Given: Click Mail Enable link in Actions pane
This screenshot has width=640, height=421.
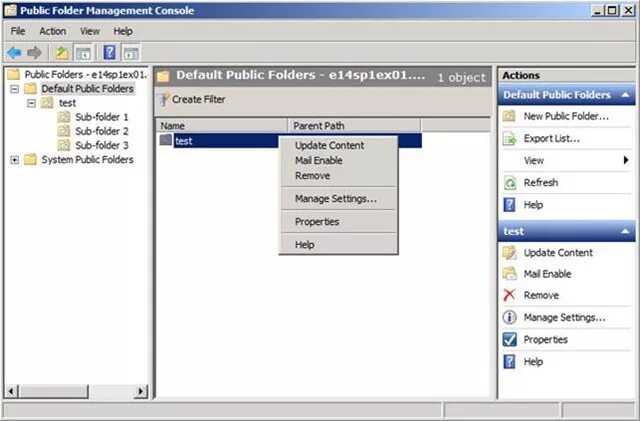Looking at the screenshot, I should tap(547, 274).
